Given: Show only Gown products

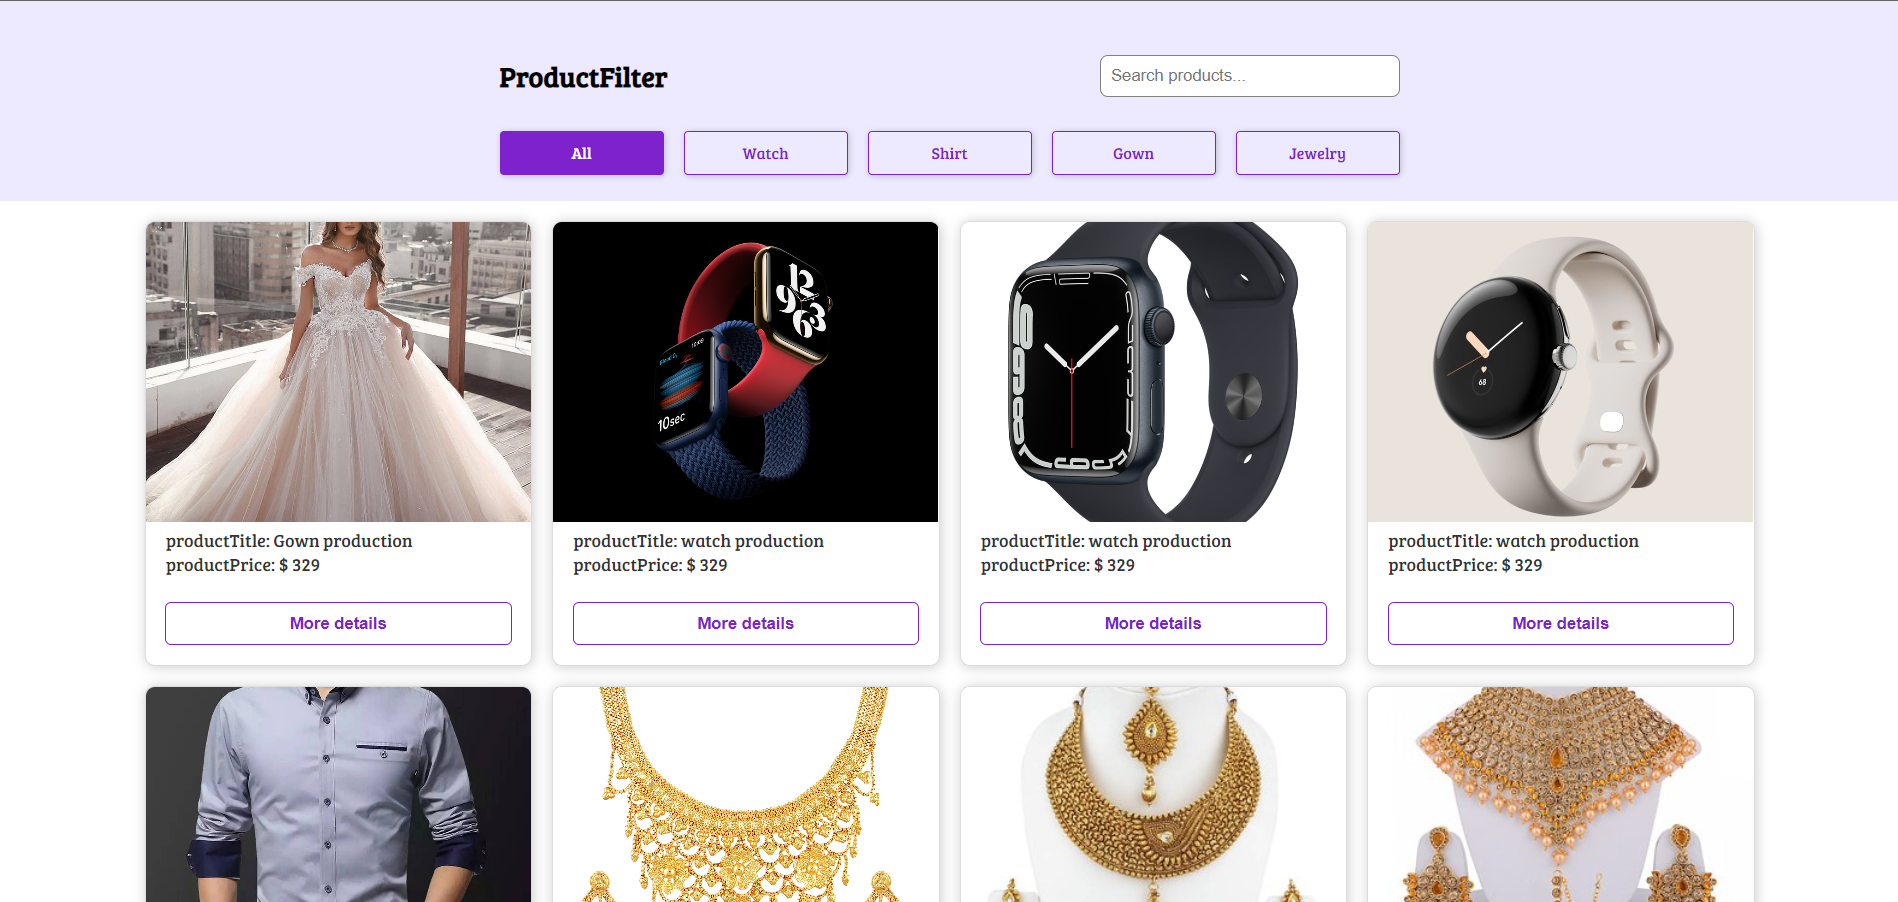Looking at the screenshot, I should click(1133, 153).
